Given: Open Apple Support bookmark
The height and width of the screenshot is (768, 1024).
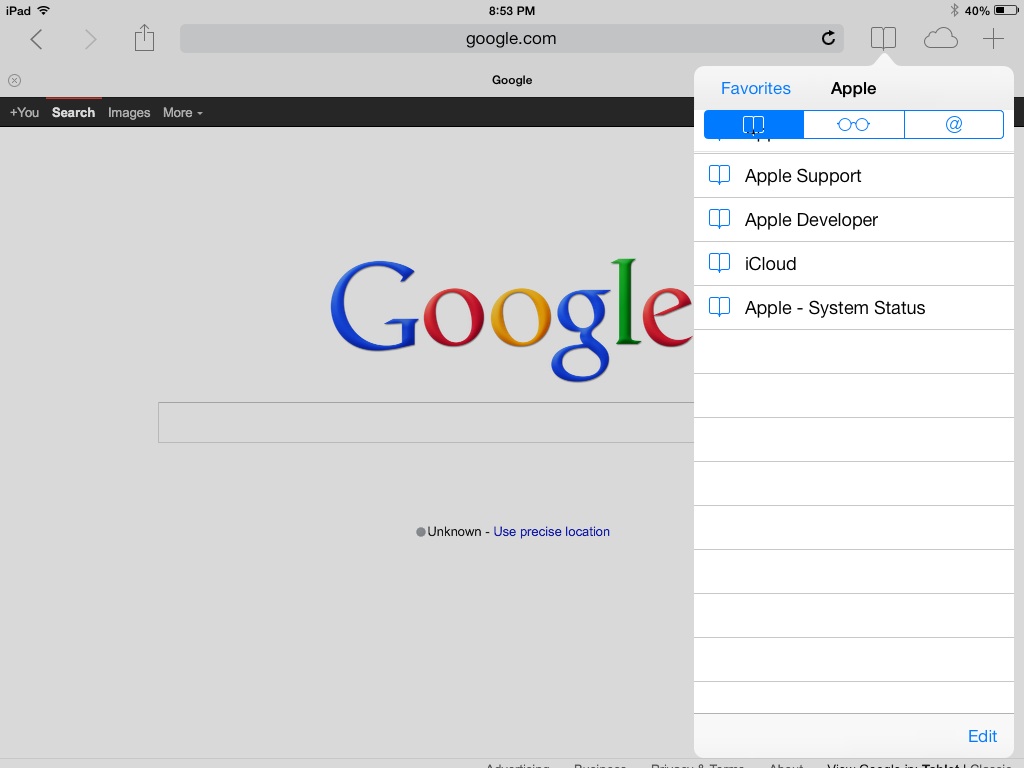Looking at the screenshot, I should pyautogui.click(x=854, y=176).
